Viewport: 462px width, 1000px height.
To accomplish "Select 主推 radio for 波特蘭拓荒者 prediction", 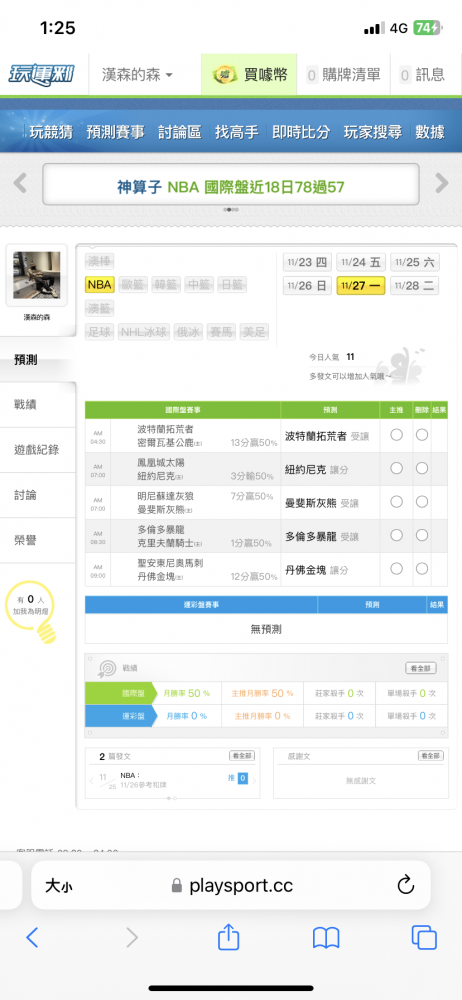I will (x=396, y=435).
